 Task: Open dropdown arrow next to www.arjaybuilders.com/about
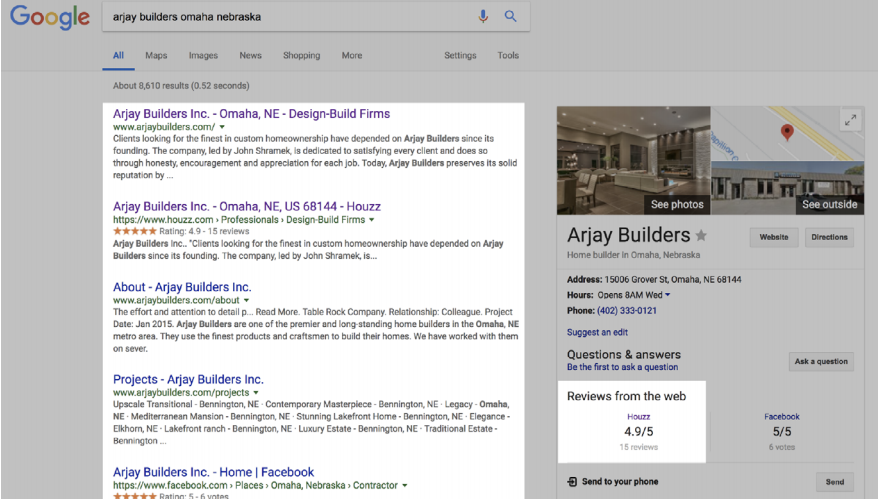pos(247,300)
